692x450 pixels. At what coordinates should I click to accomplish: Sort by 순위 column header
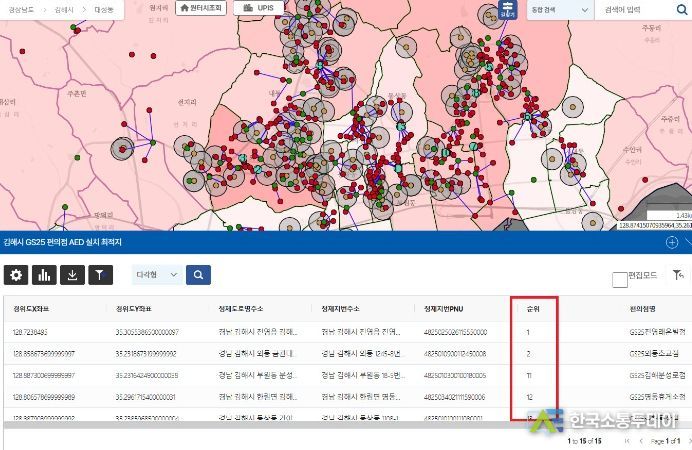pos(533,309)
